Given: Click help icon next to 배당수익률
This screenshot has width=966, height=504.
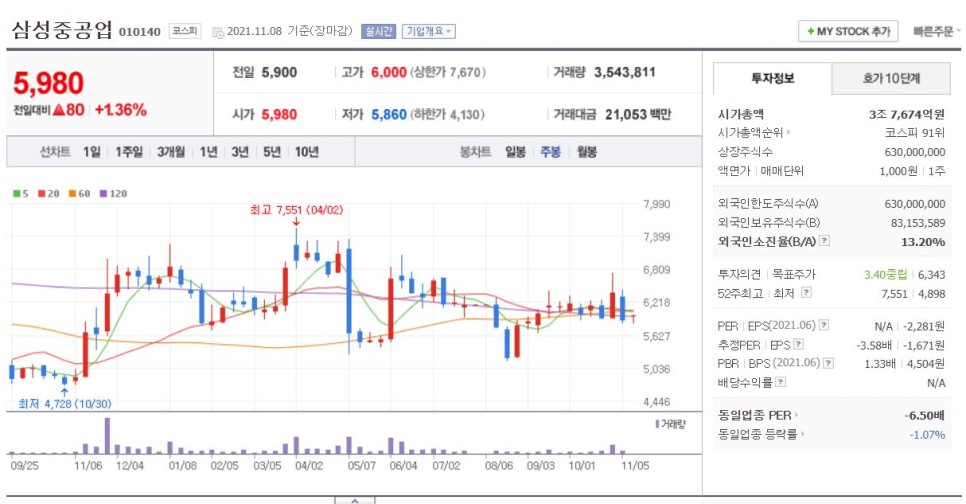Looking at the screenshot, I should pyautogui.click(x=781, y=382).
